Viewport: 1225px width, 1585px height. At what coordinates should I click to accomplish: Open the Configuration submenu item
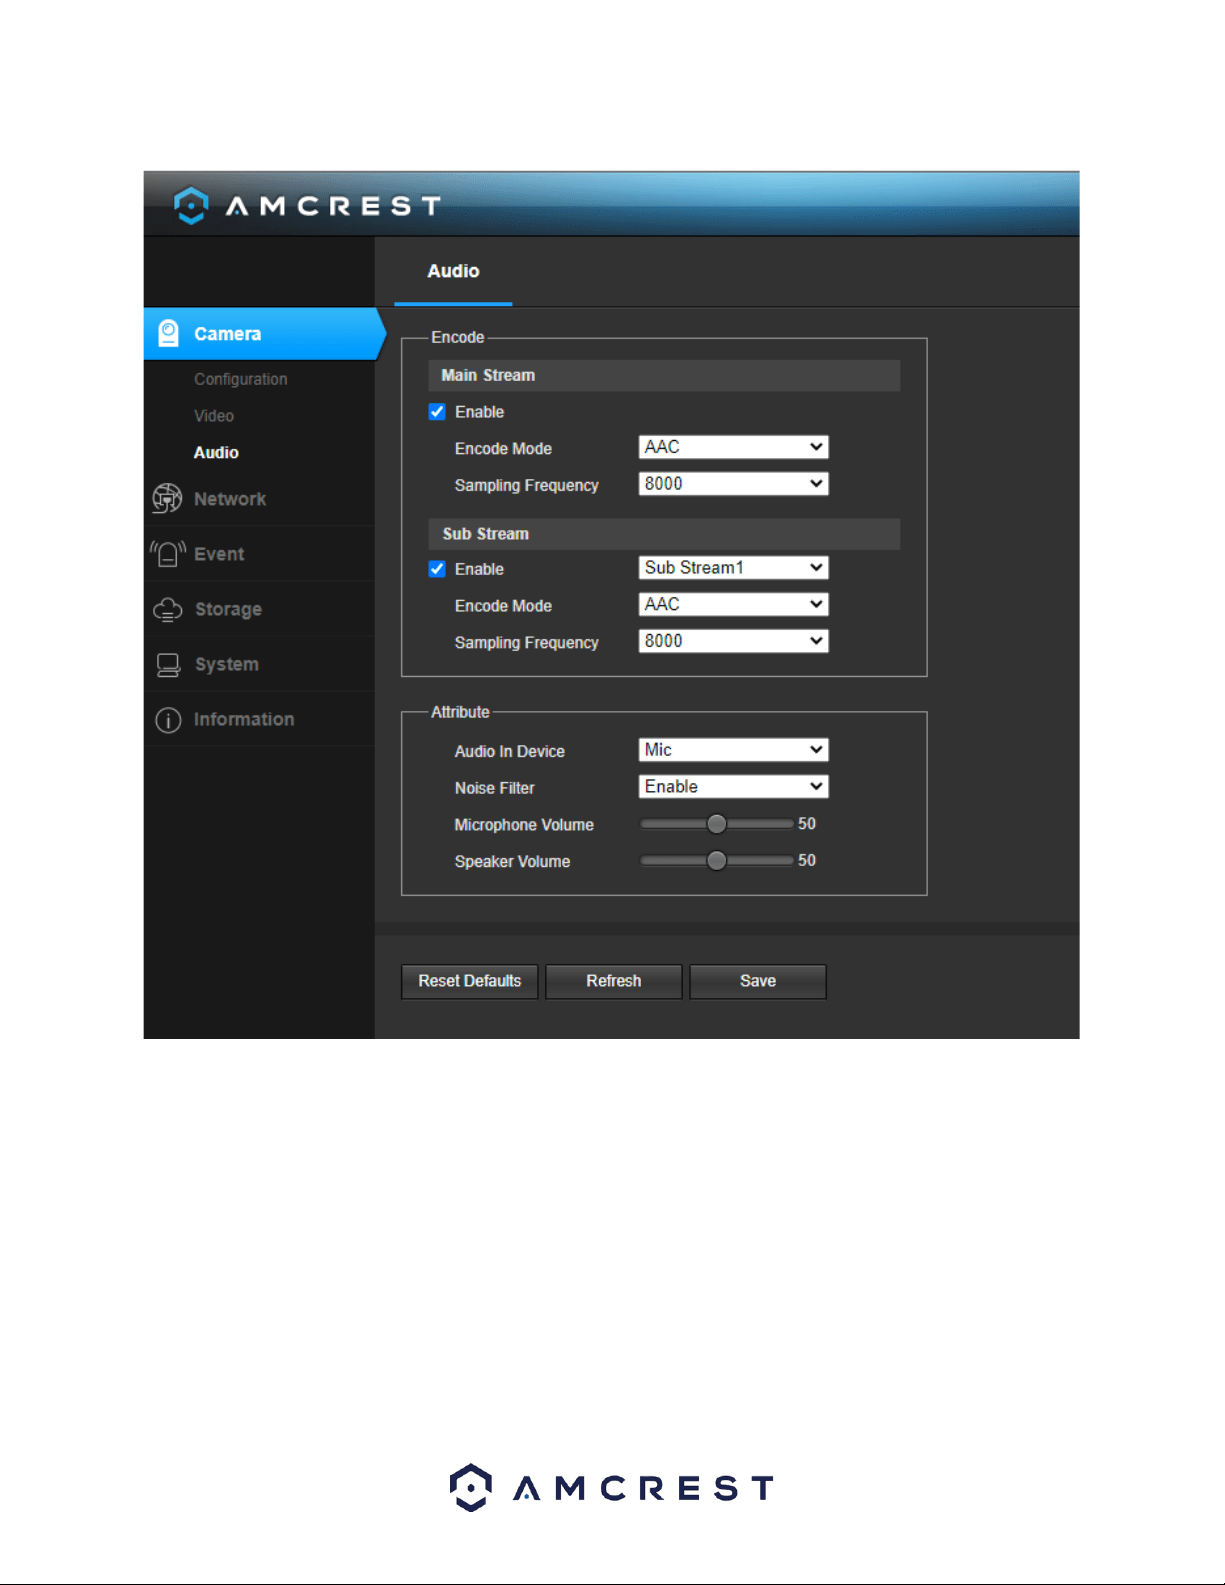click(x=241, y=379)
